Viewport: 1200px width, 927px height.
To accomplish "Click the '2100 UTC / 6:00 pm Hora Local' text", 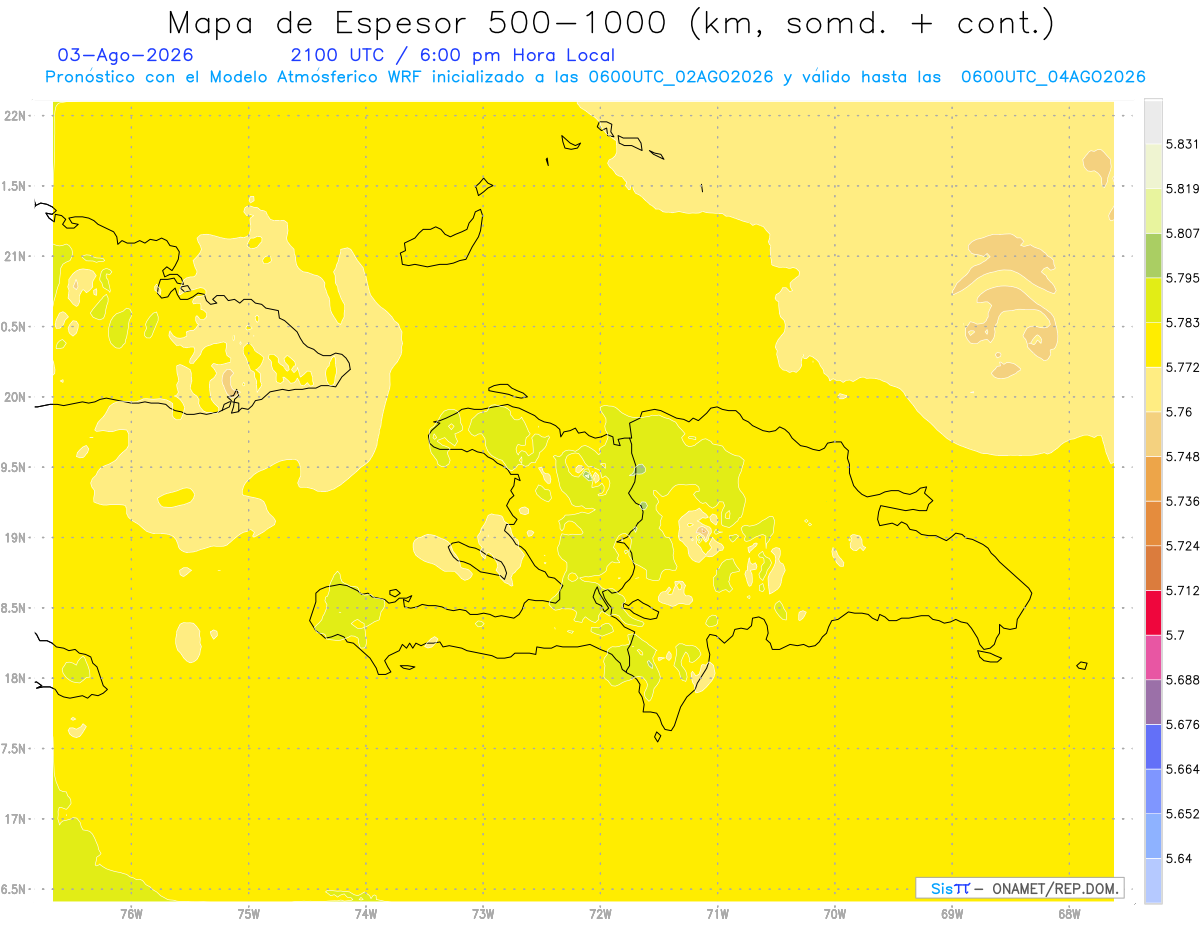I will click(453, 55).
